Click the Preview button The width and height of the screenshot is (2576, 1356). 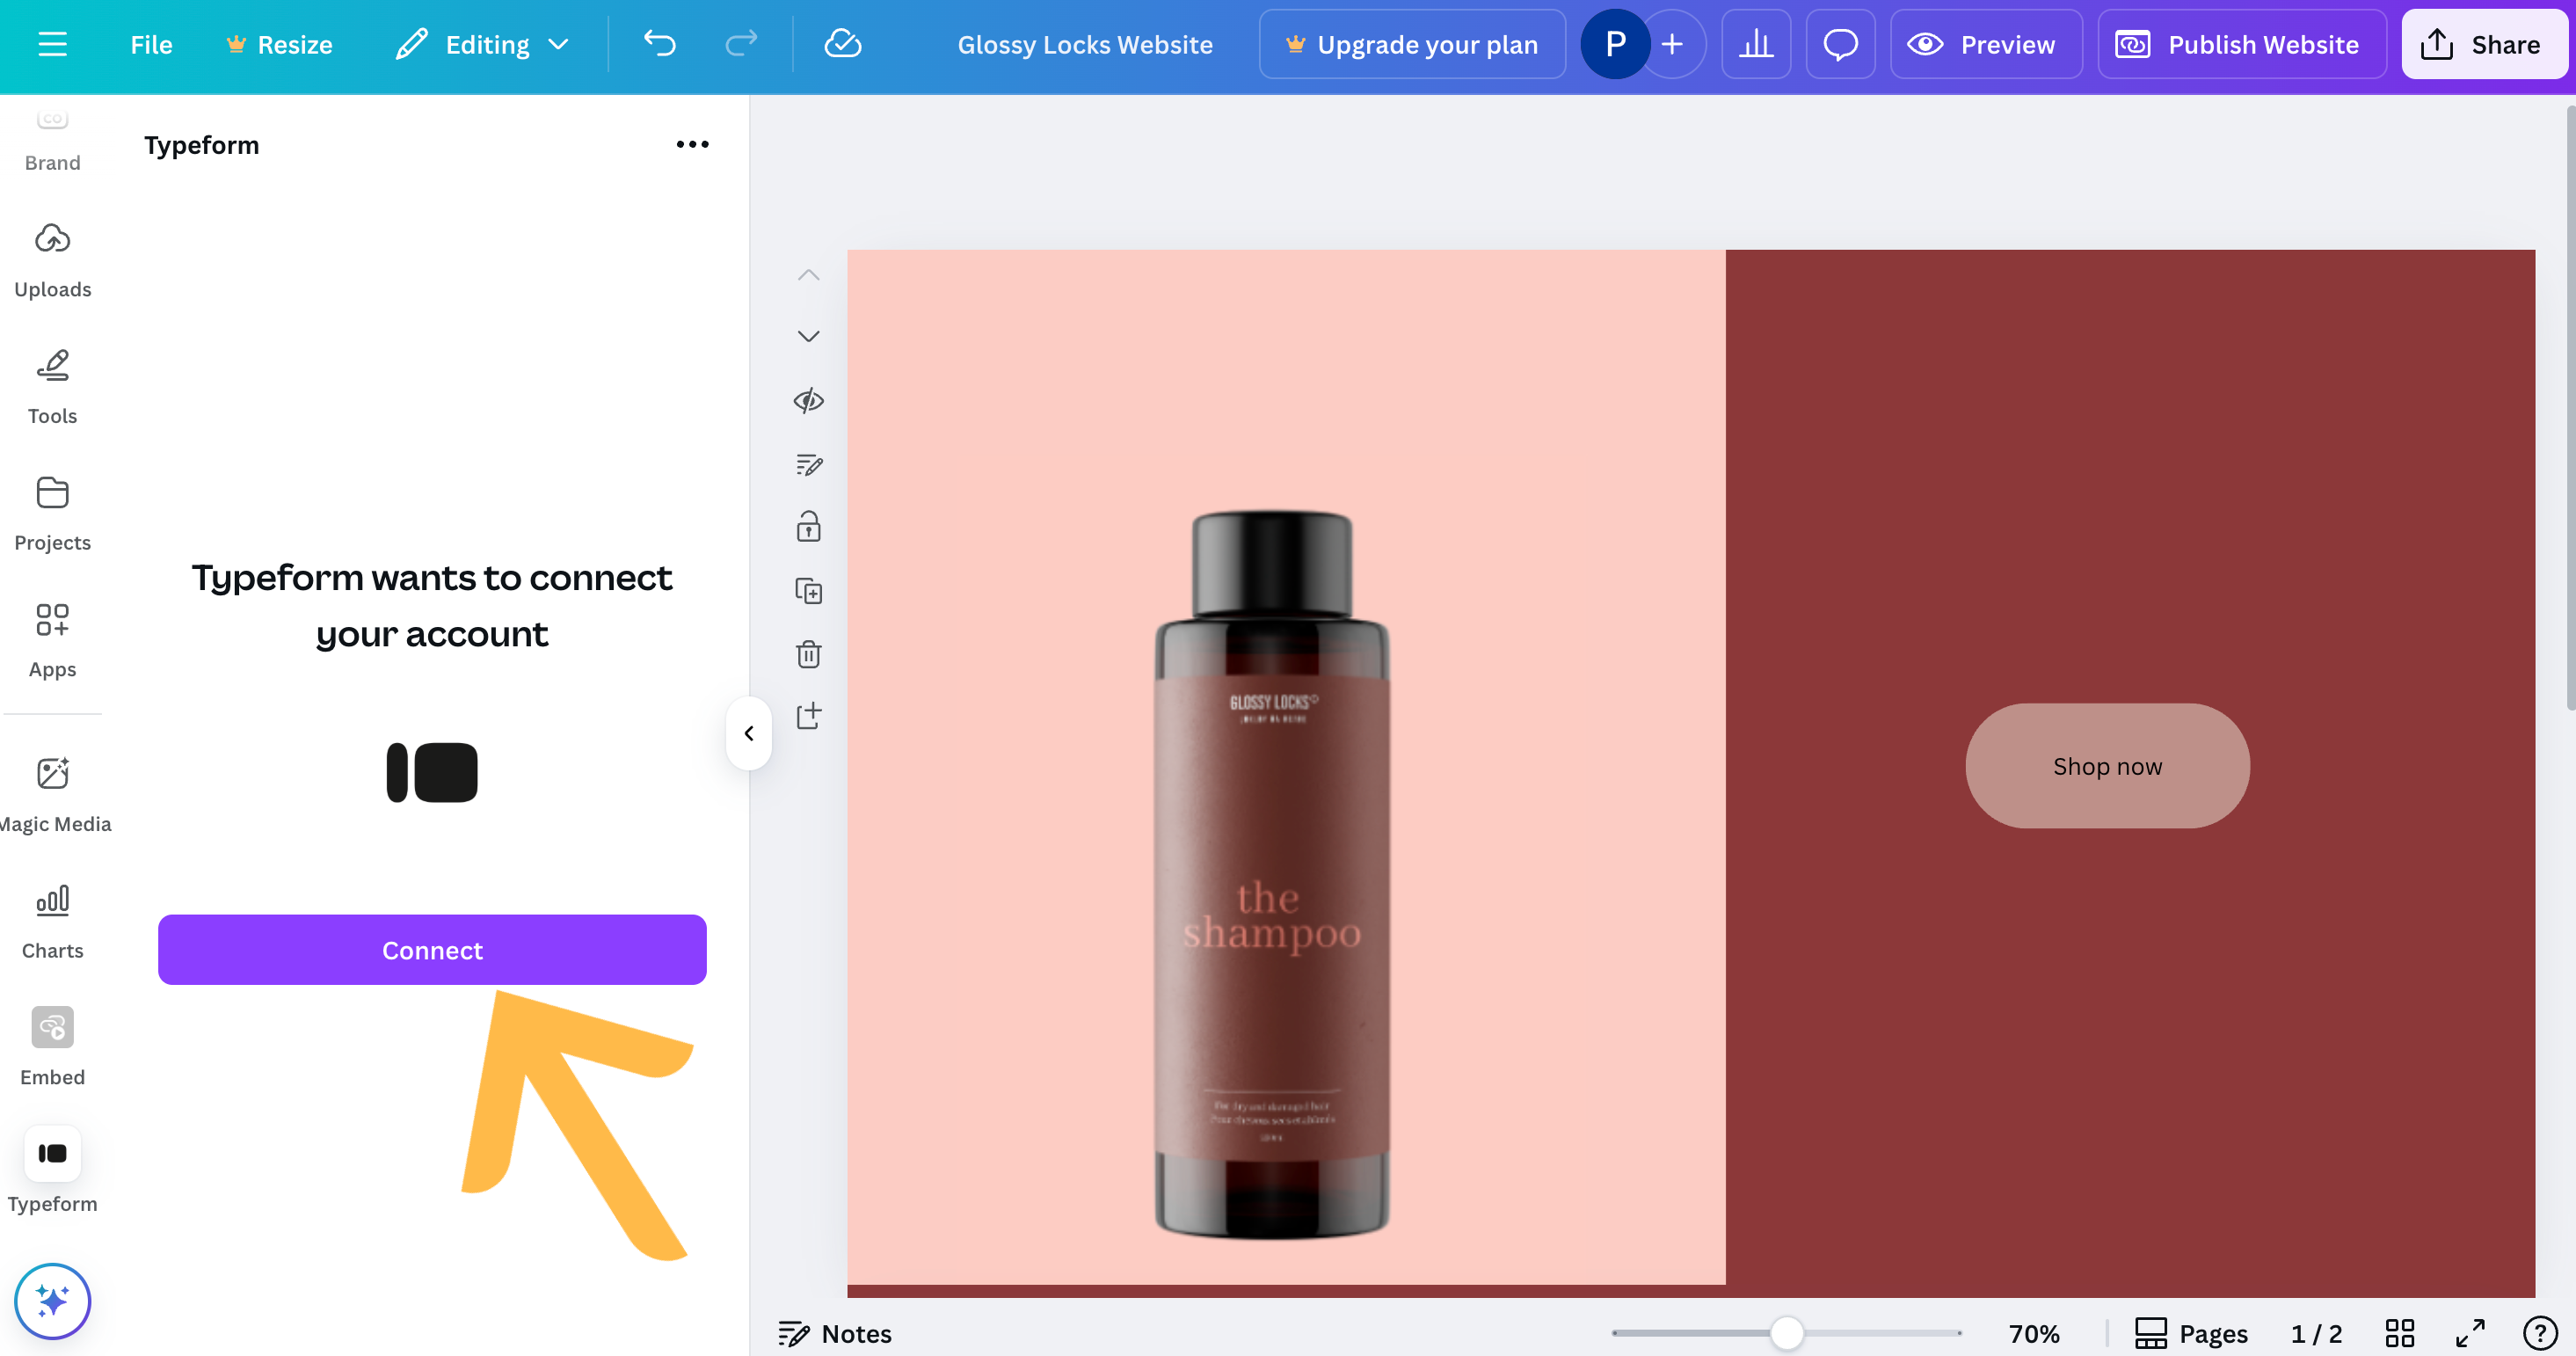[1986, 44]
